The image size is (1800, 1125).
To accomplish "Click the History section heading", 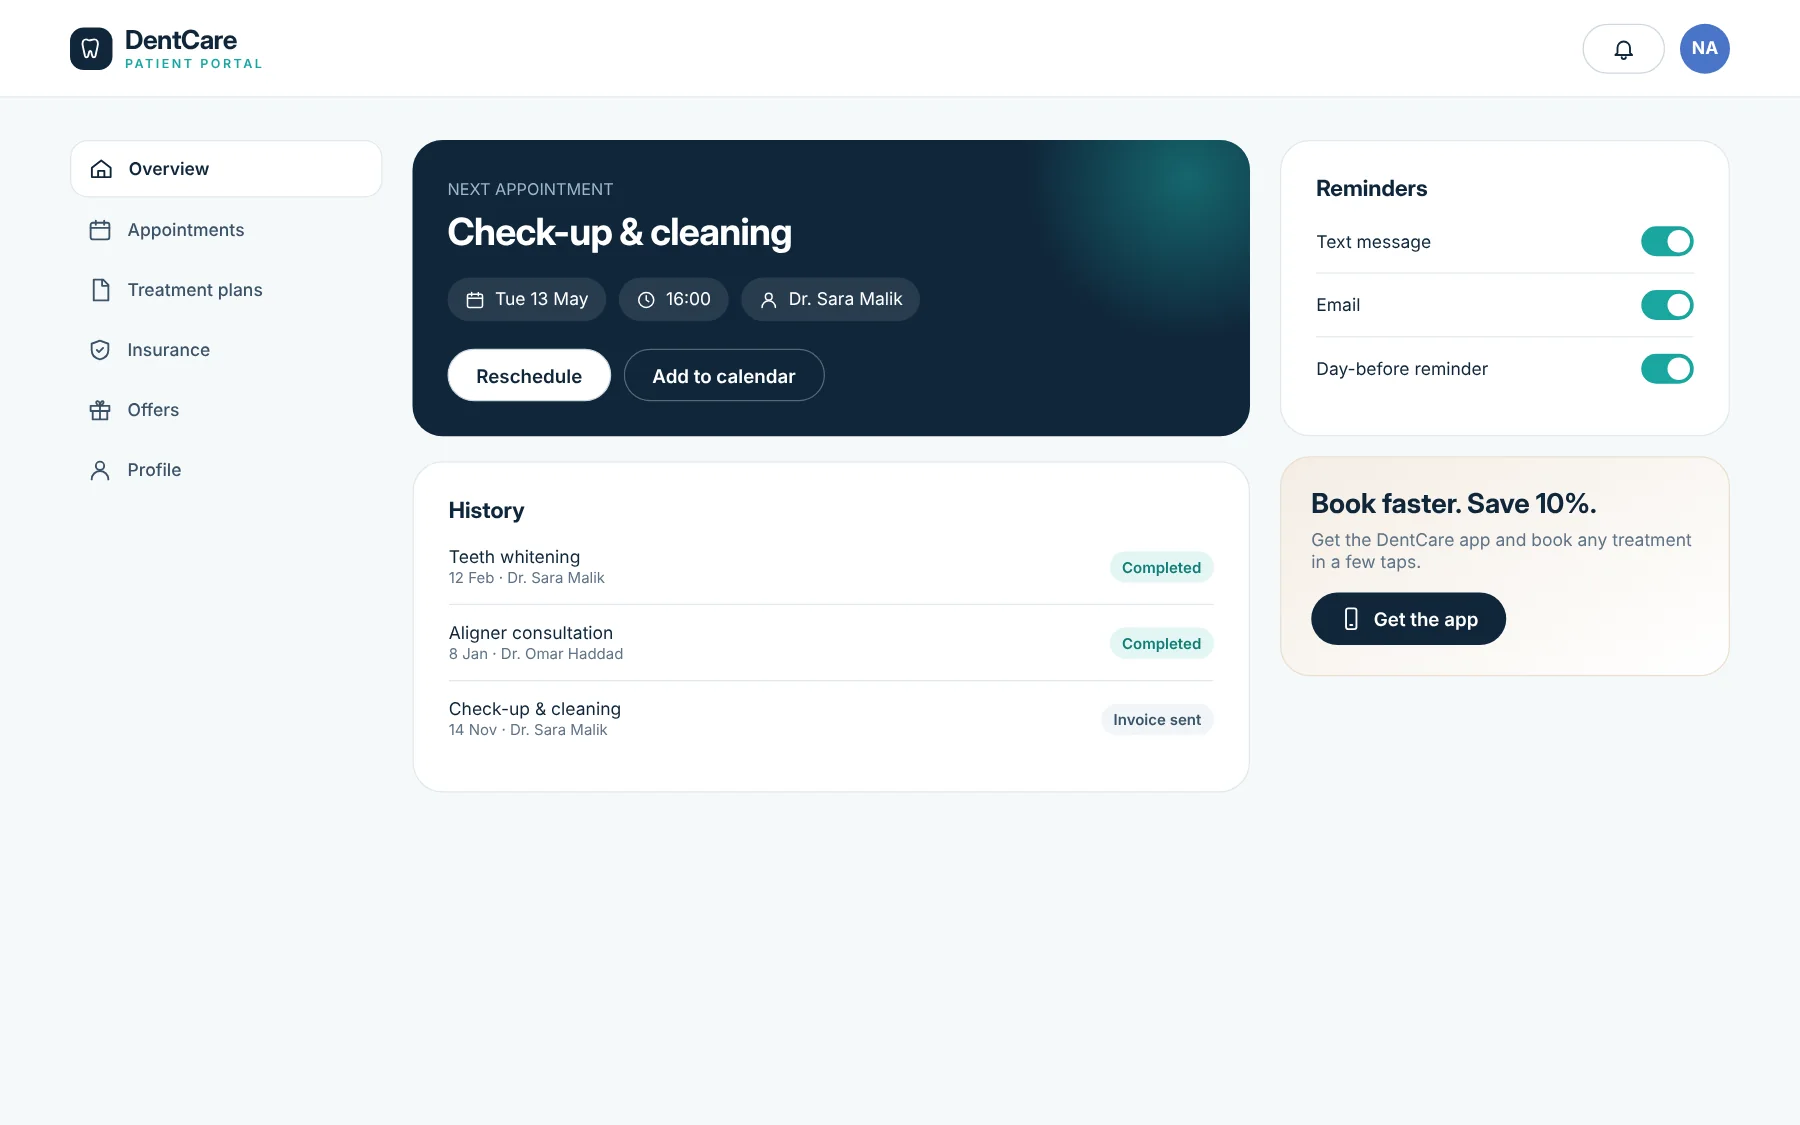I will point(486,510).
